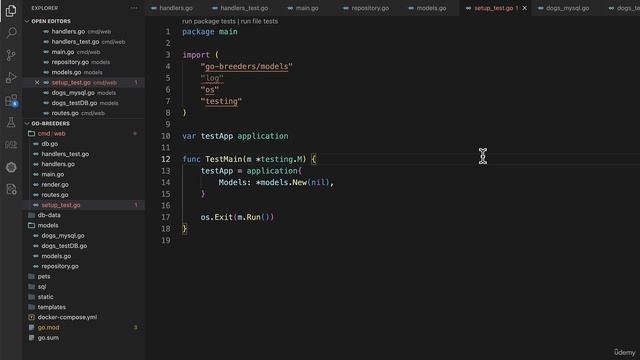Open db.go in cmd/web folder
The height and width of the screenshot is (360, 640).
tap(49, 144)
